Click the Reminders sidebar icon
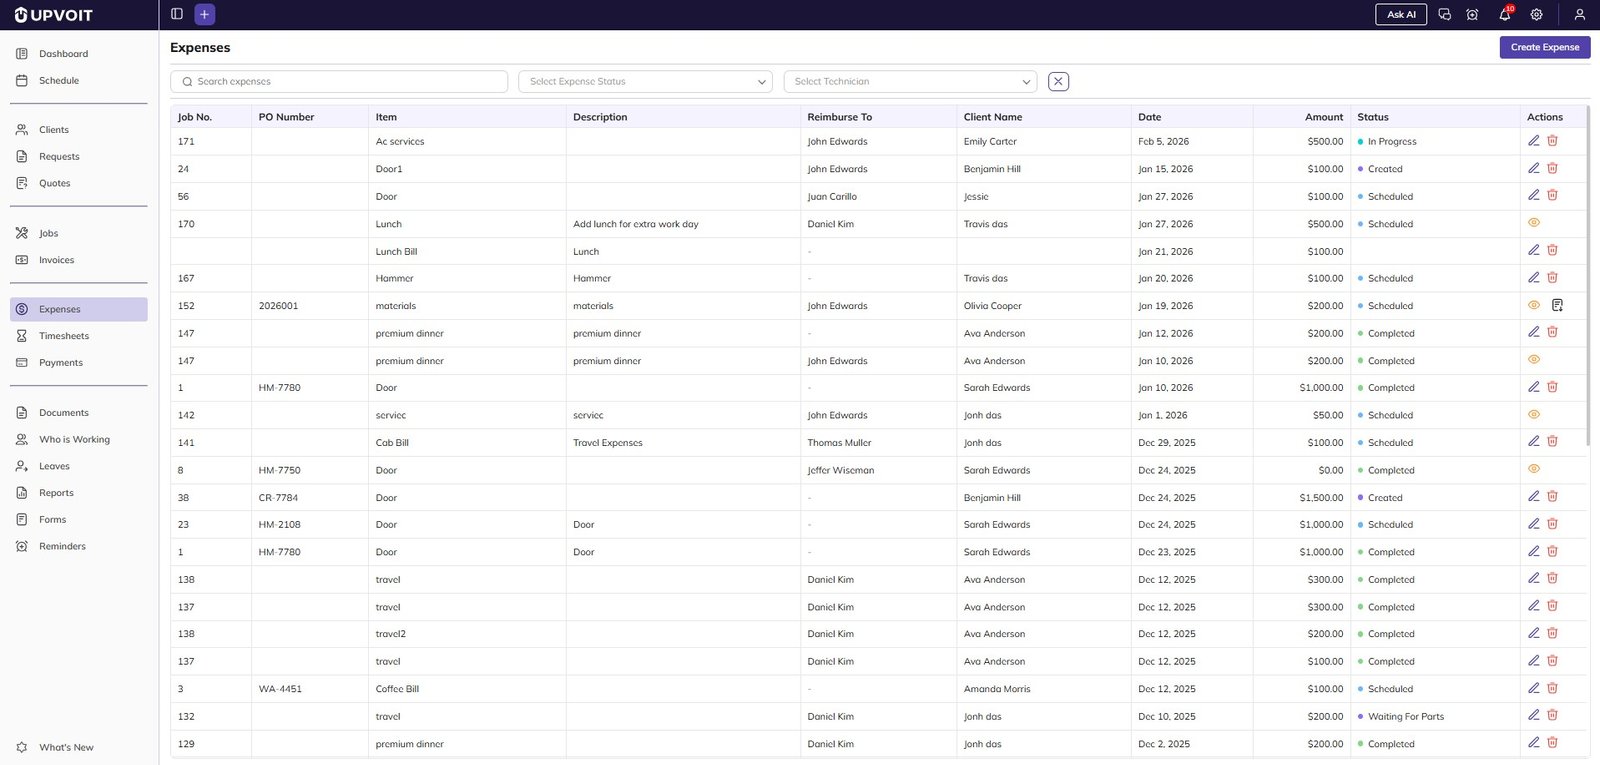Image resolution: width=1600 pixels, height=765 pixels. (22, 546)
